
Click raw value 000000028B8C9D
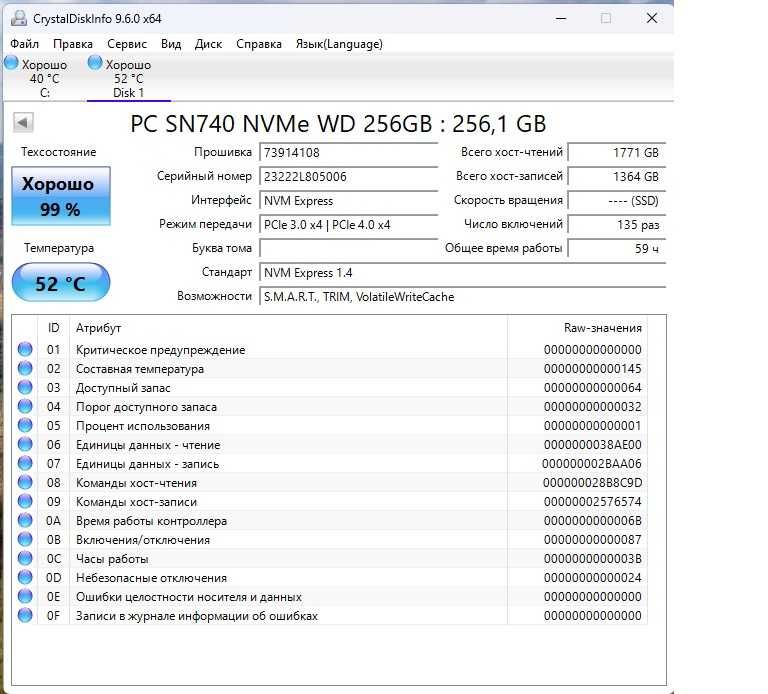[x=592, y=483]
